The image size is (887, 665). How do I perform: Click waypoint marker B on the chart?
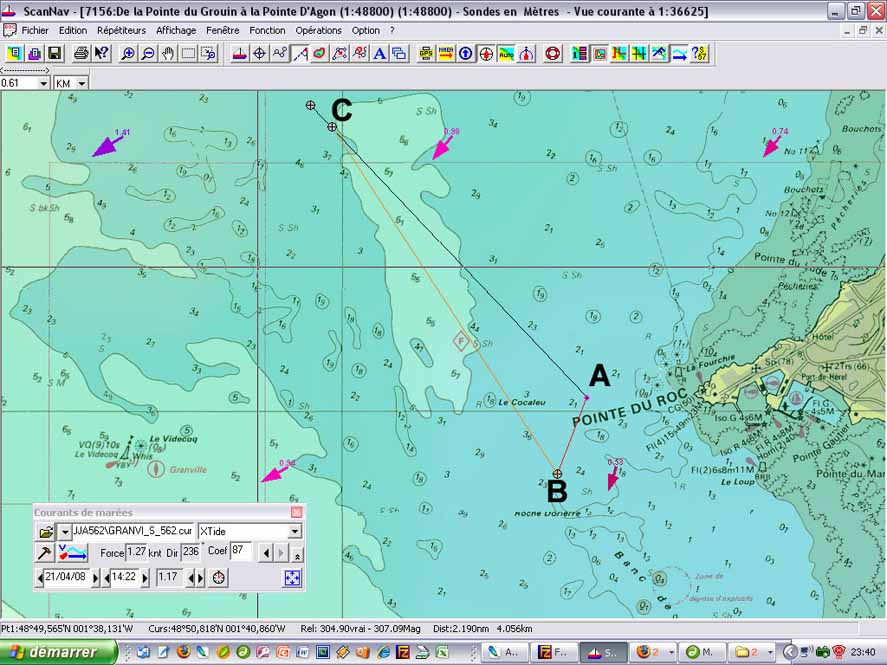pyautogui.click(x=557, y=473)
